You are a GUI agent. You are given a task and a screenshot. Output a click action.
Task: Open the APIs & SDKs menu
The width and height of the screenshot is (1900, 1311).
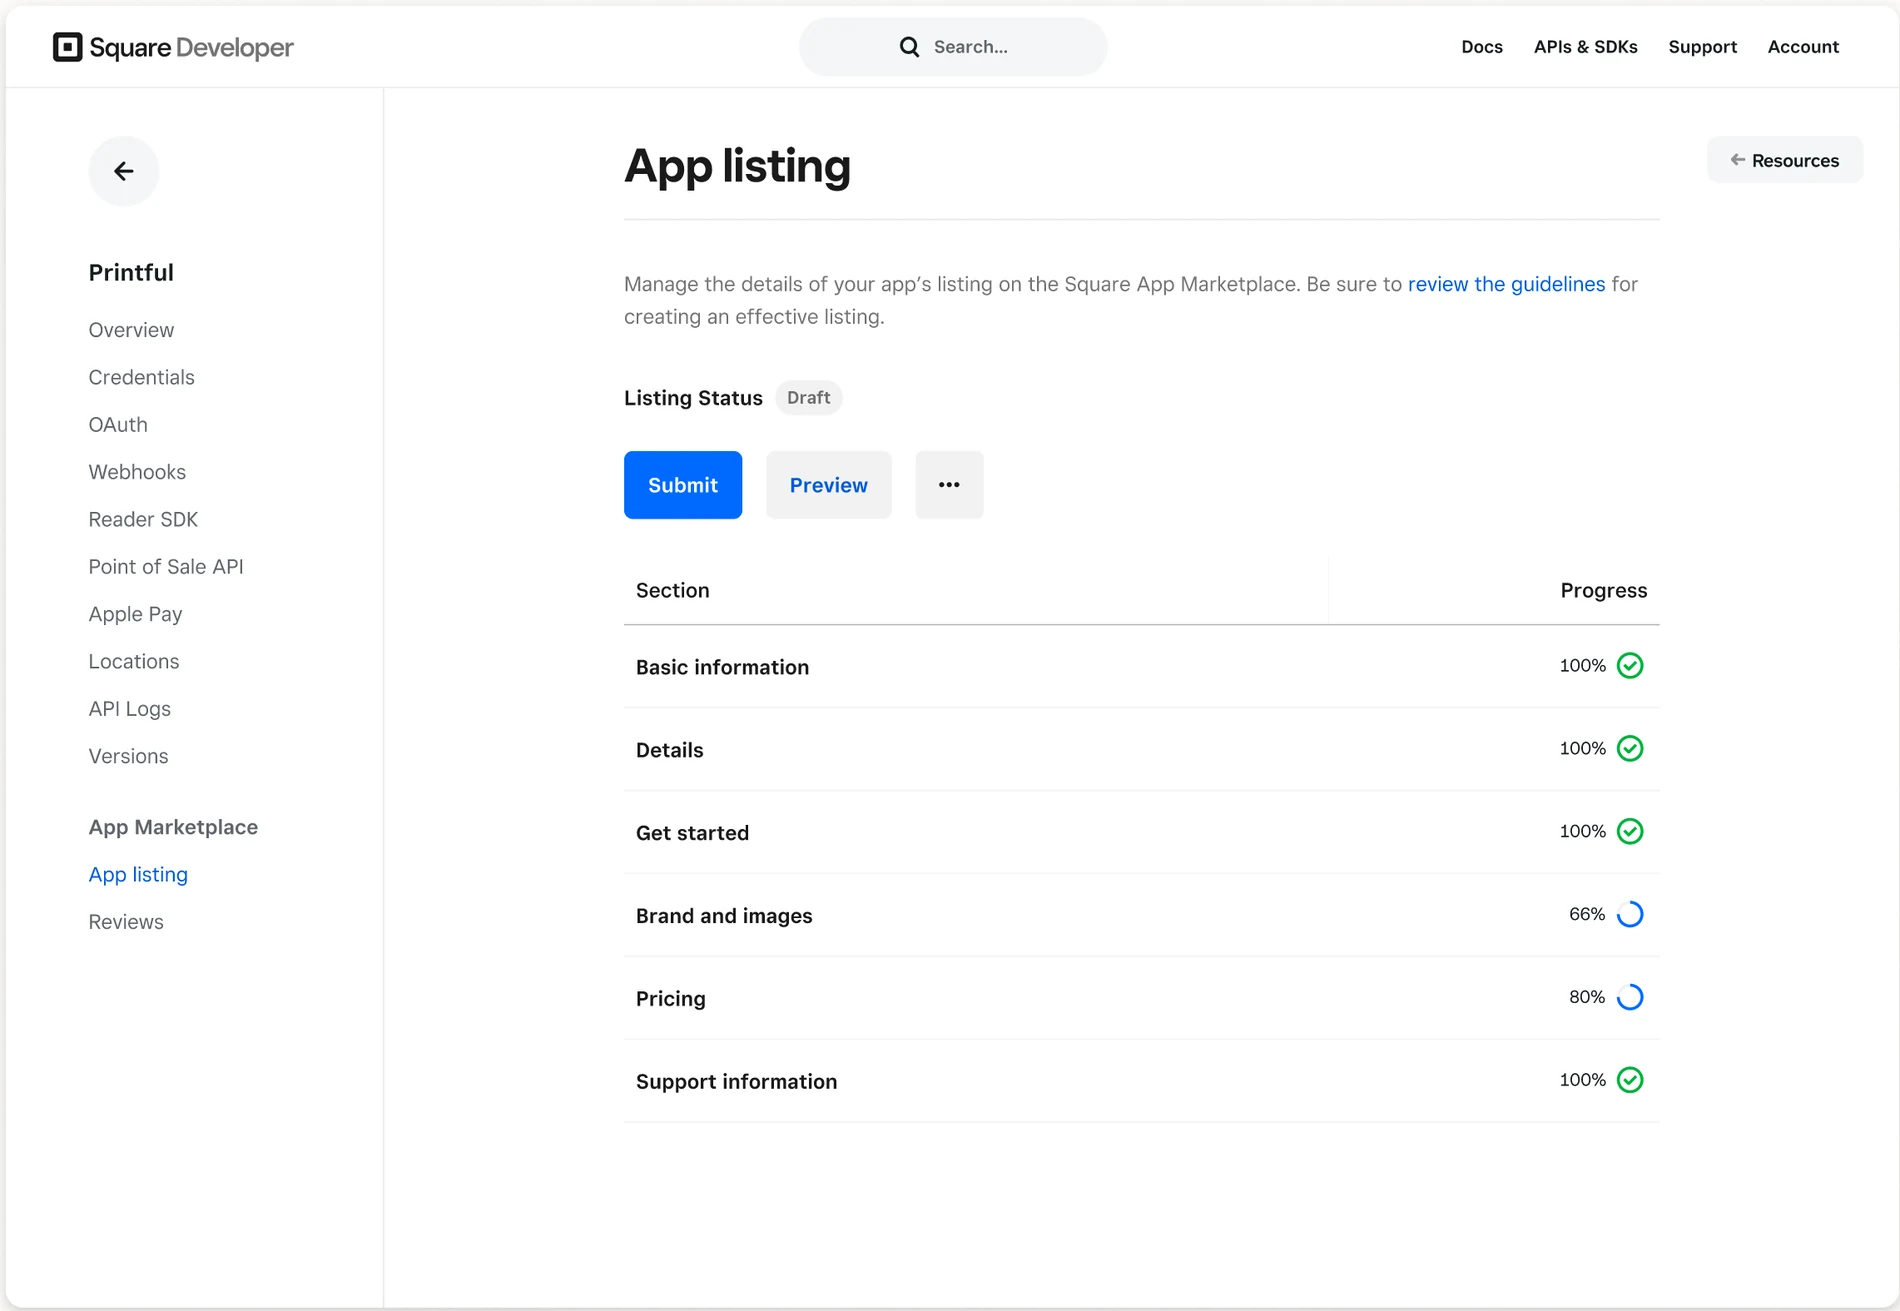coord(1586,47)
